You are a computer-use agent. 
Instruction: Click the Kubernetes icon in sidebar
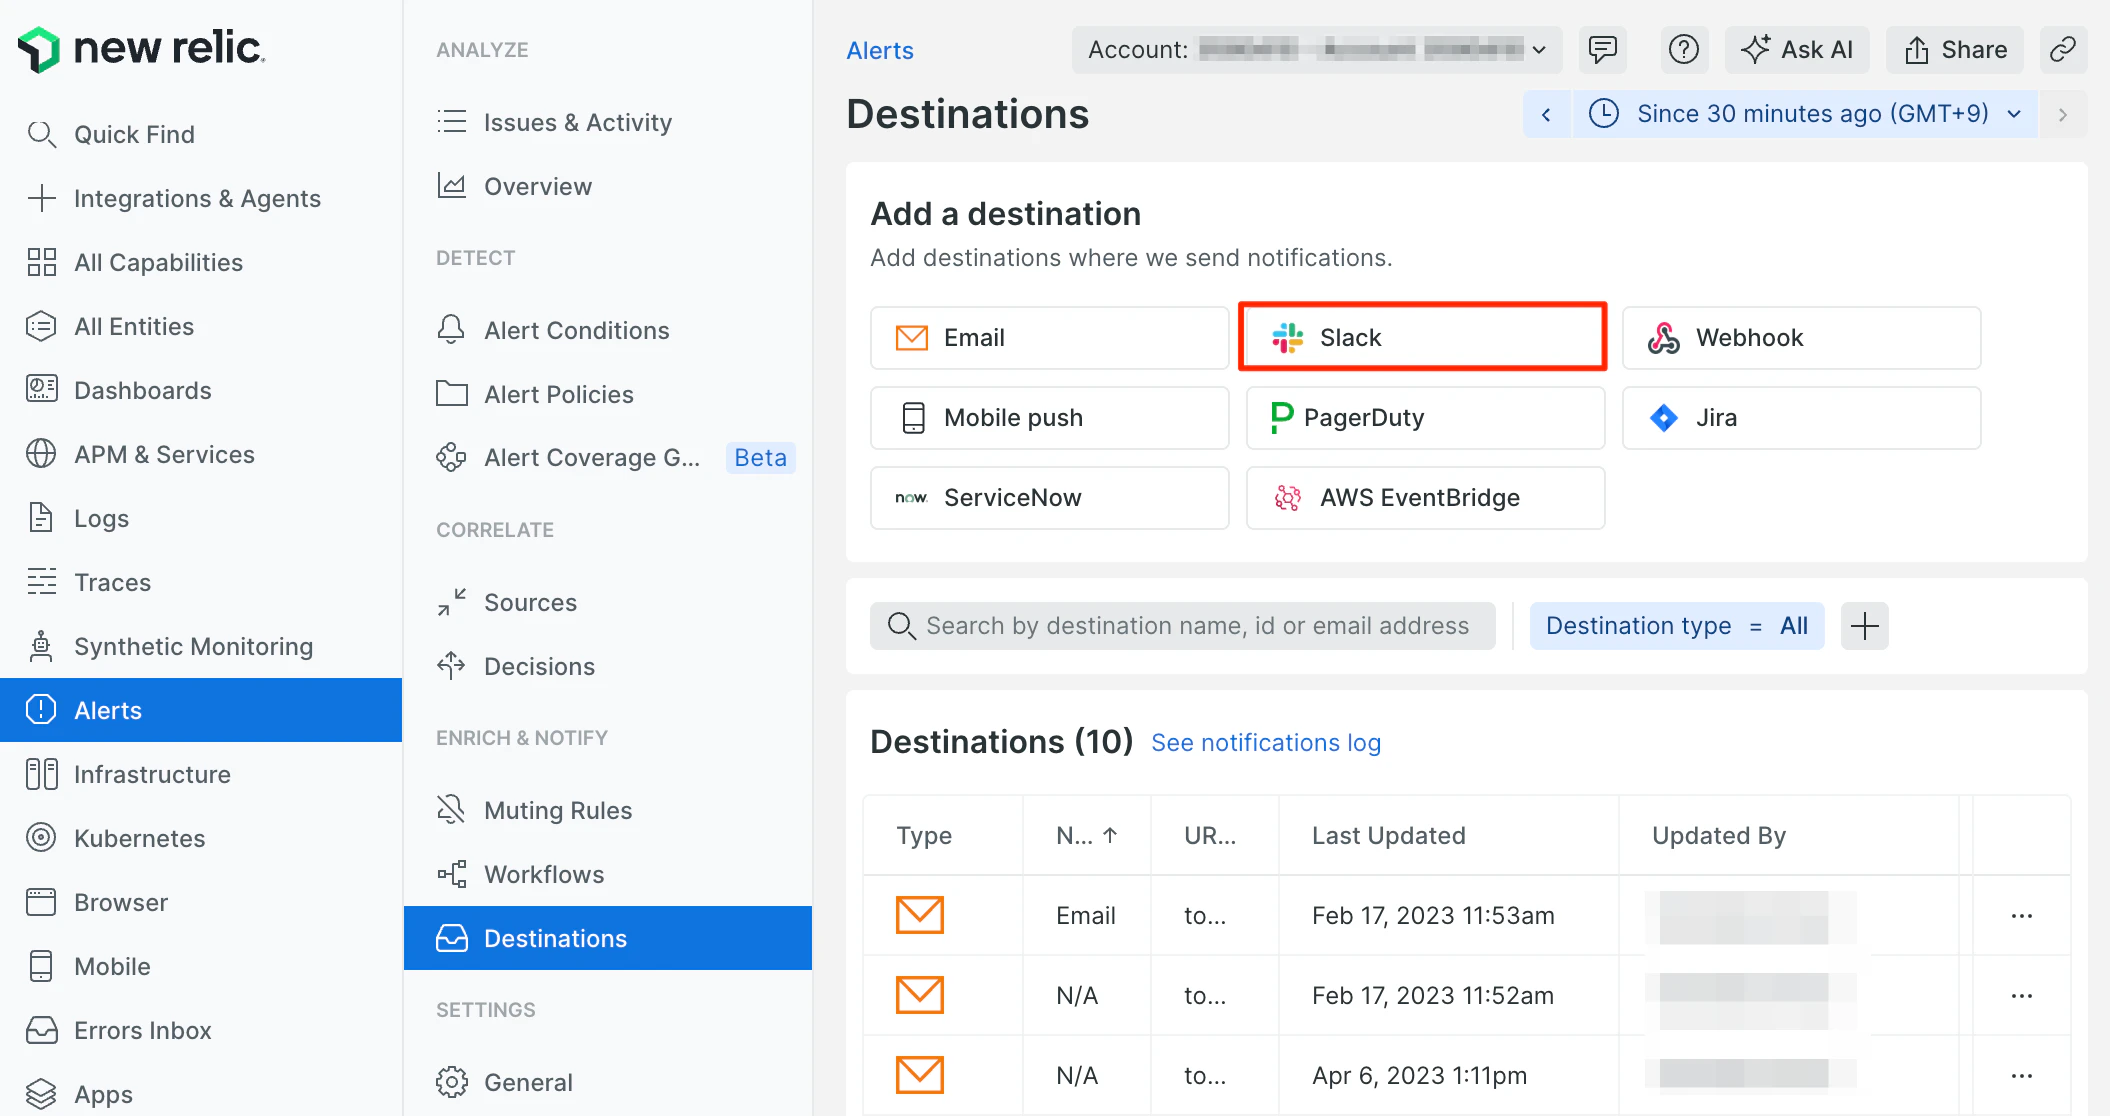click(41, 838)
